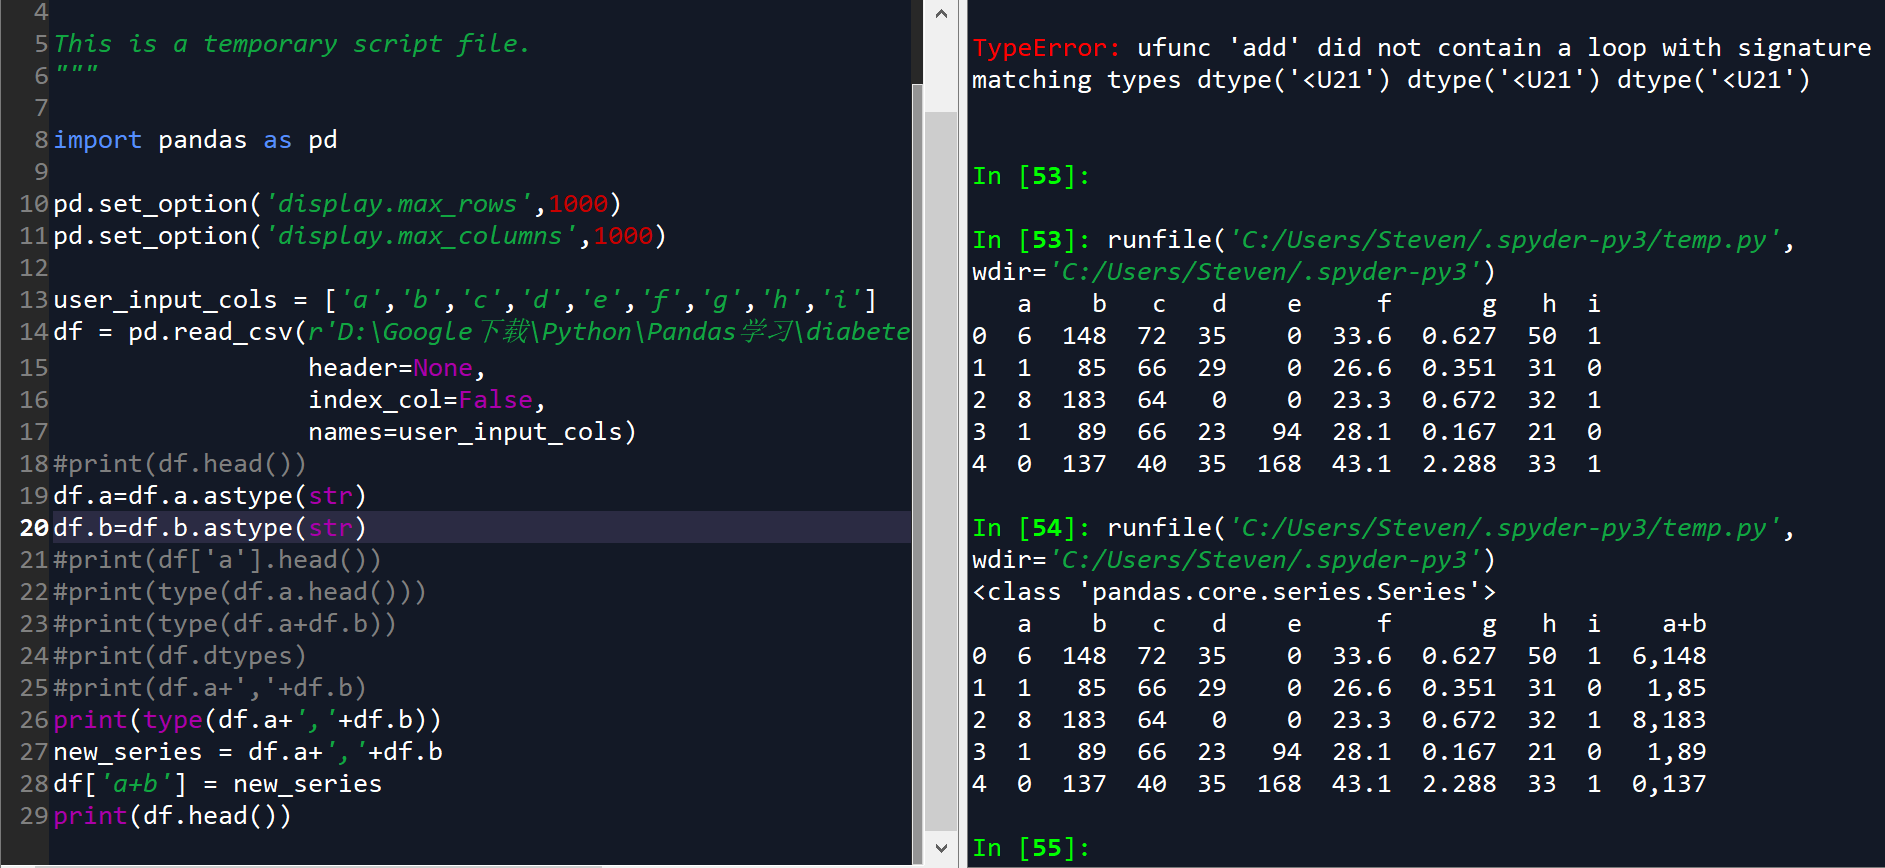This screenshot has height=868, width=1885.
Task: Click 'display.max_rows' string on line 10
Action: pos(397,204)
